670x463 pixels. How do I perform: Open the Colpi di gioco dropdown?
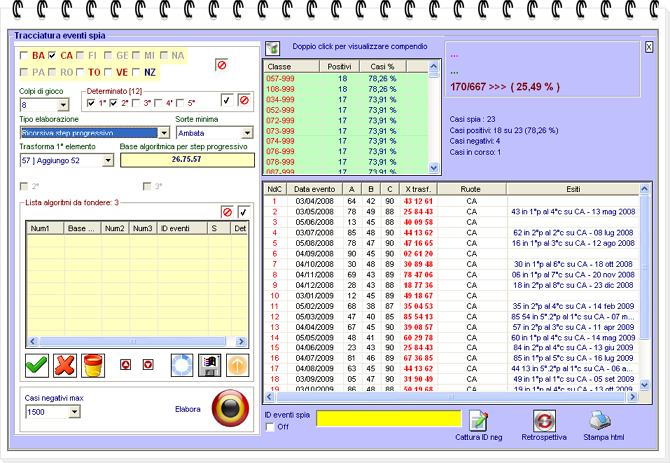click(62, 105)
